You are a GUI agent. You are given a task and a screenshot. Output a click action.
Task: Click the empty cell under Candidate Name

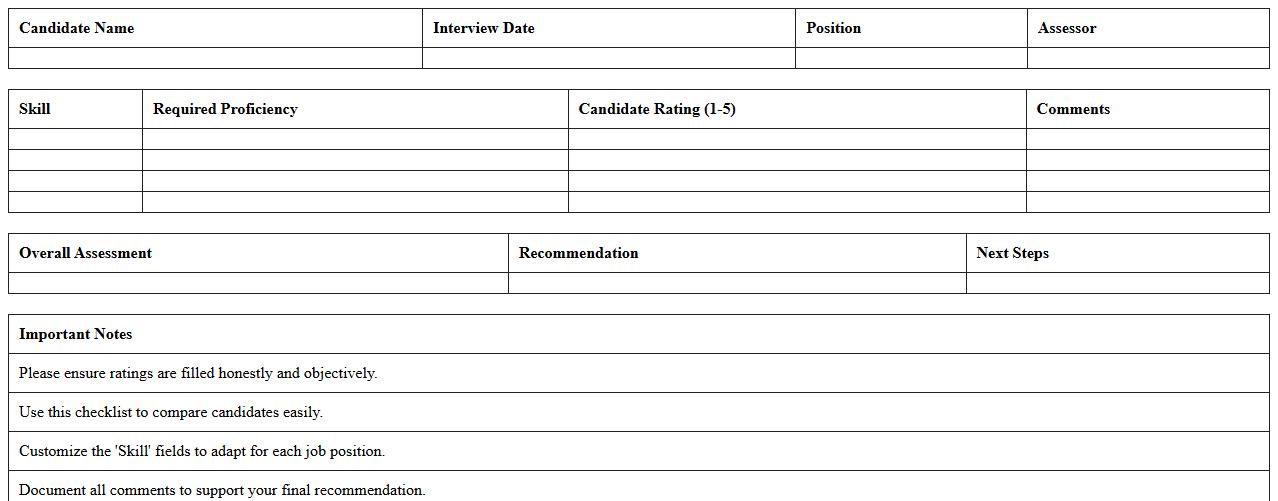point(215,58)
